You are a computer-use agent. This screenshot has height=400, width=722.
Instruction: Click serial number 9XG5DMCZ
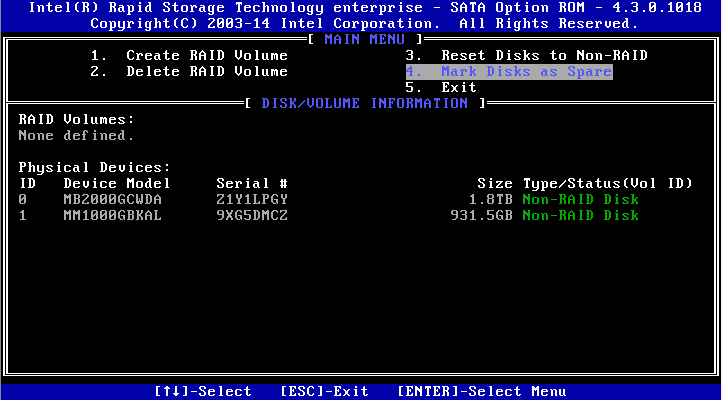(252, 215)
